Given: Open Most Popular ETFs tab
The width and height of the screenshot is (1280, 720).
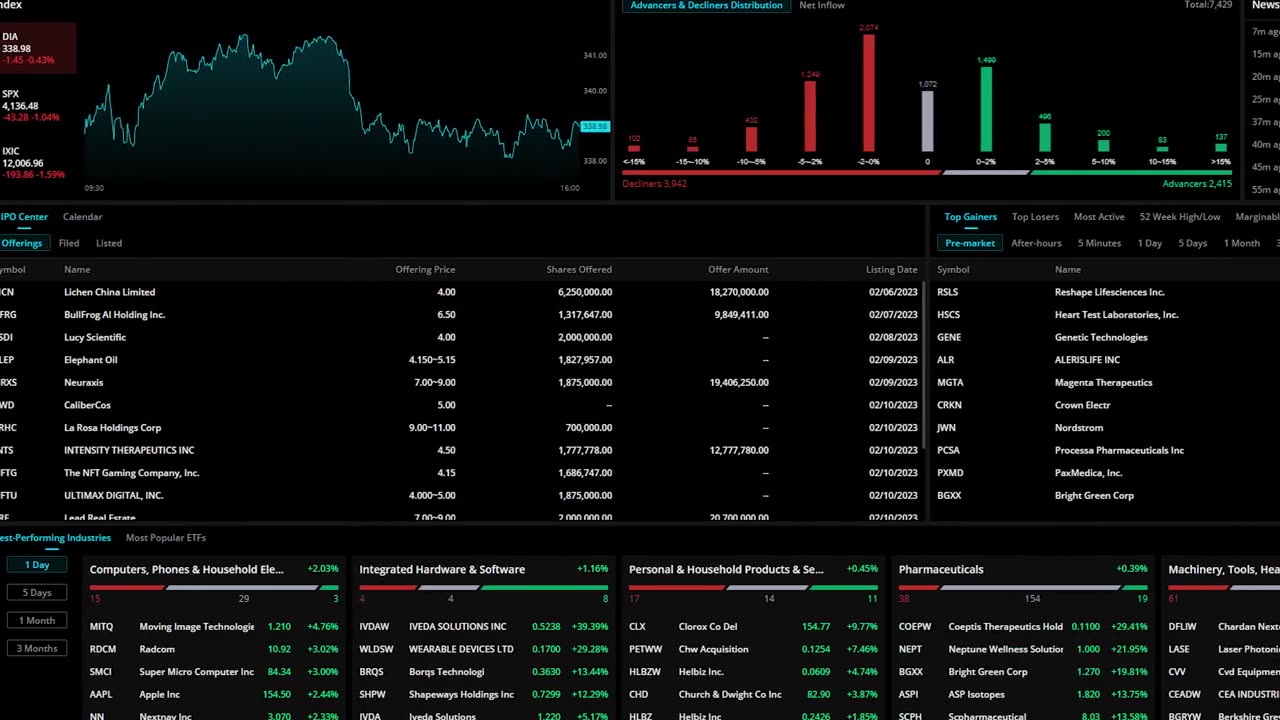Looking at the screenshot, I should click(166, 538).
